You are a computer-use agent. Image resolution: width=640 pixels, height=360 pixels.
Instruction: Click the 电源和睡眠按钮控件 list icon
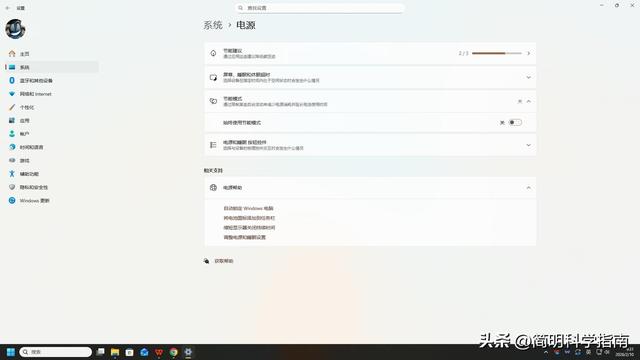213,145
